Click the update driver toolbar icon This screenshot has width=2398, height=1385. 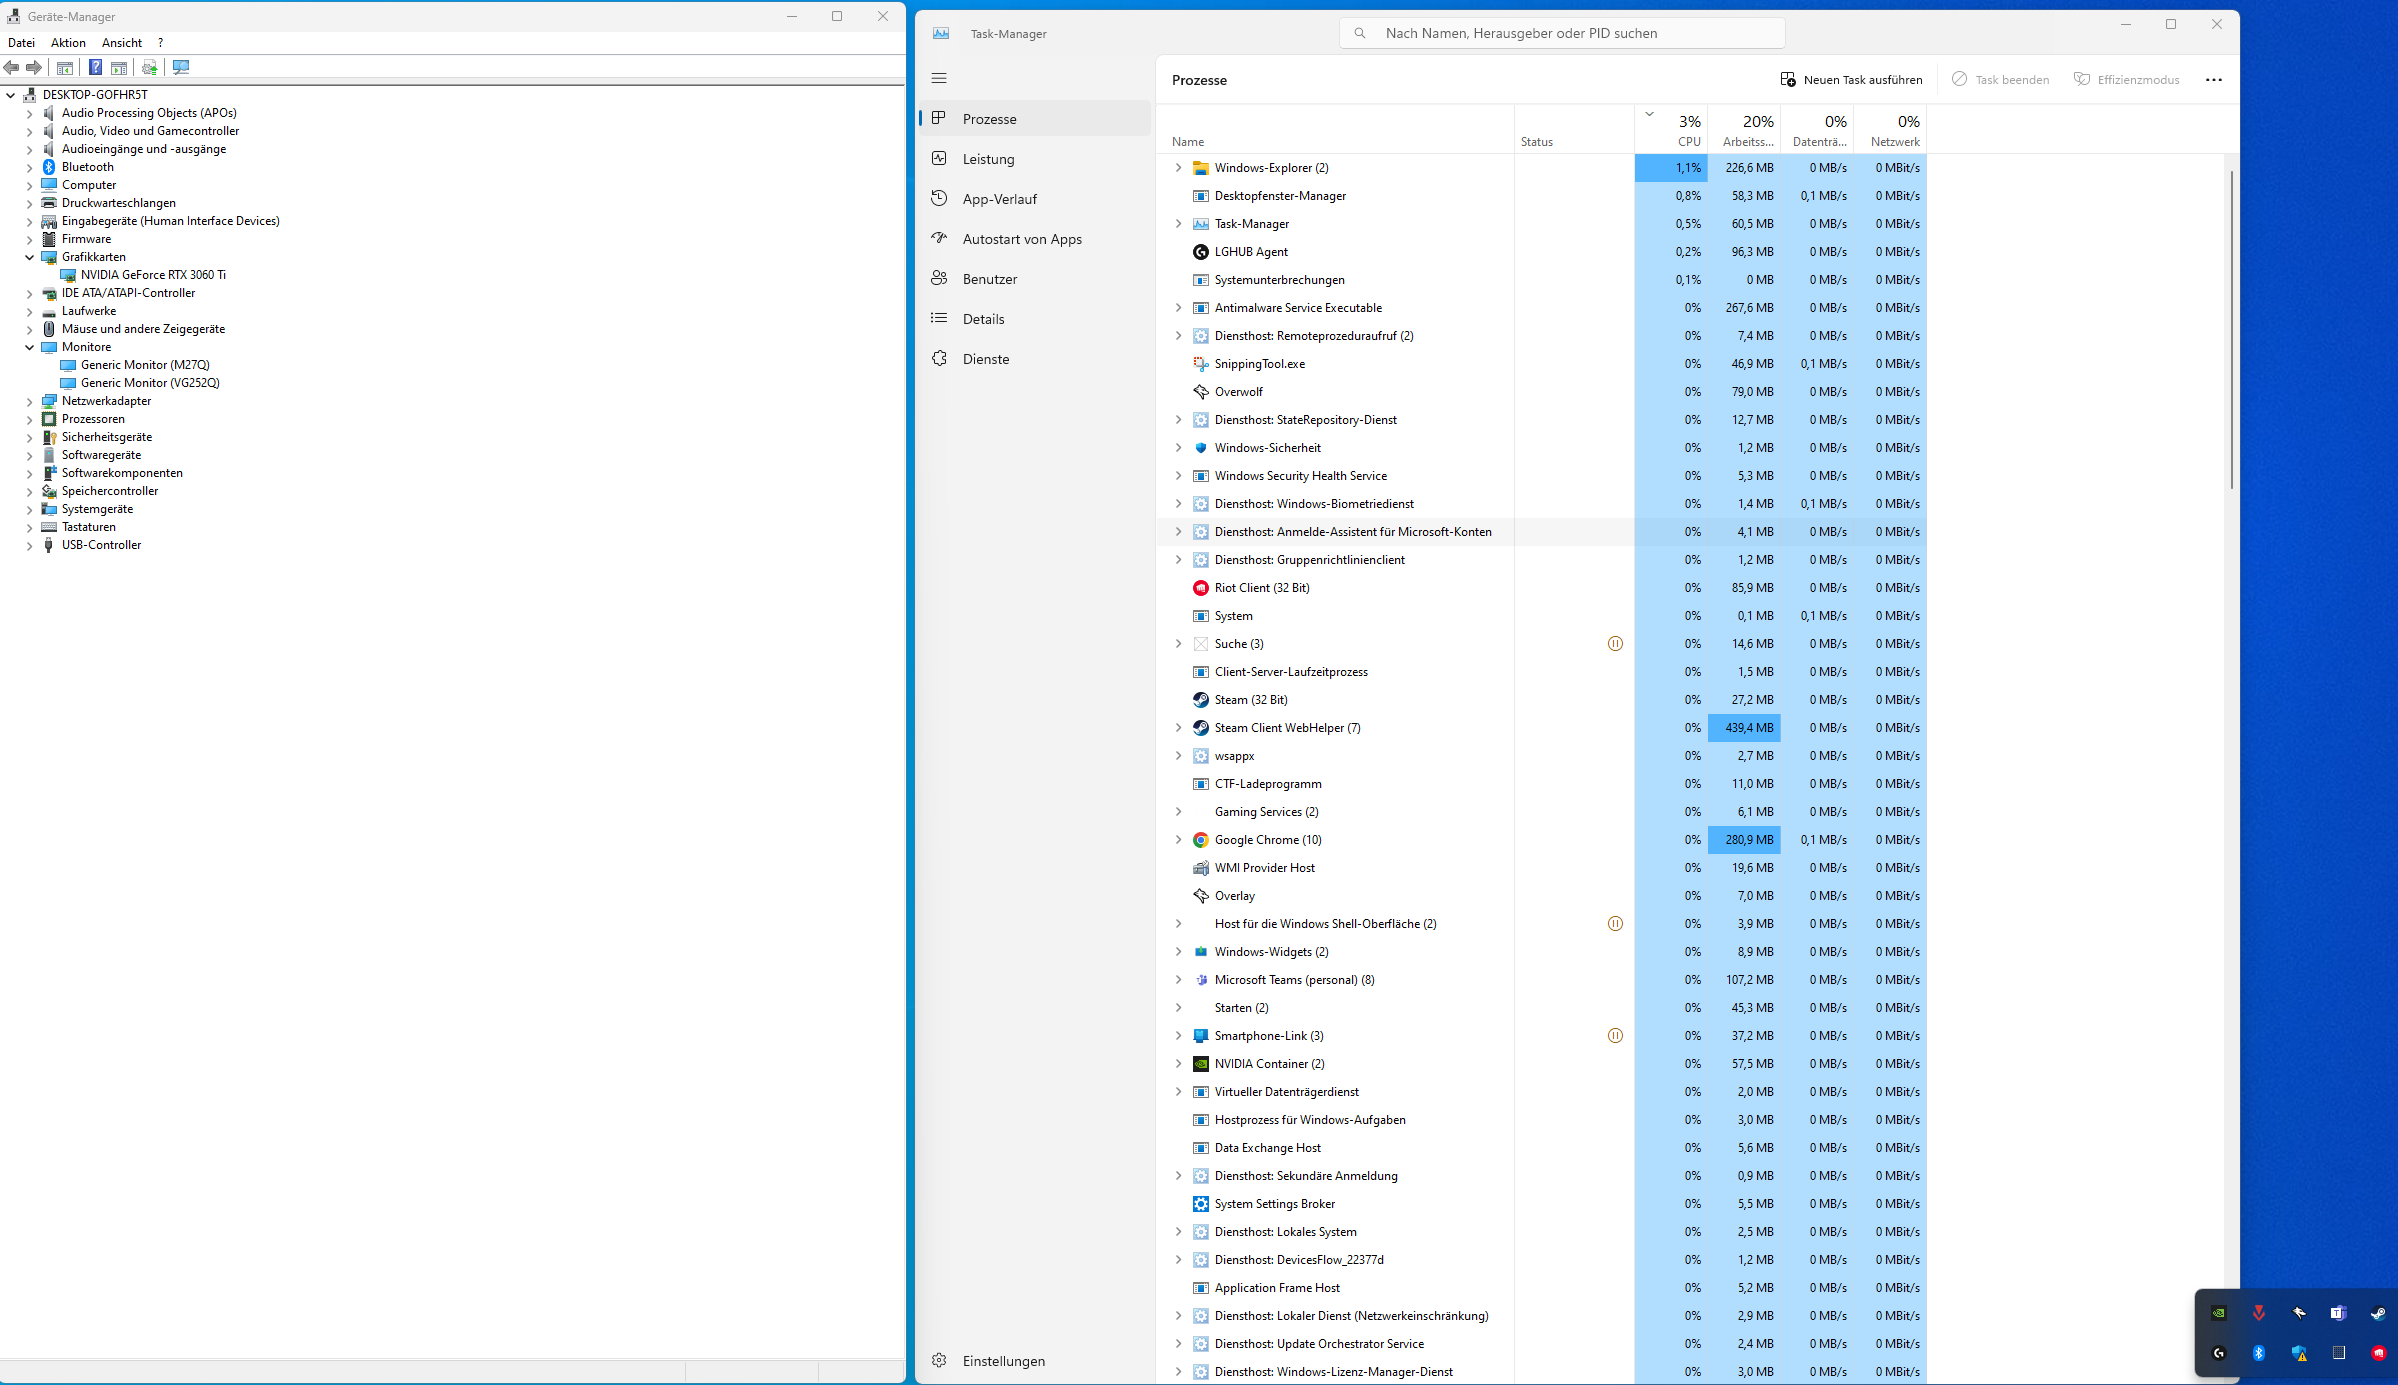click(x=149, y=67)
